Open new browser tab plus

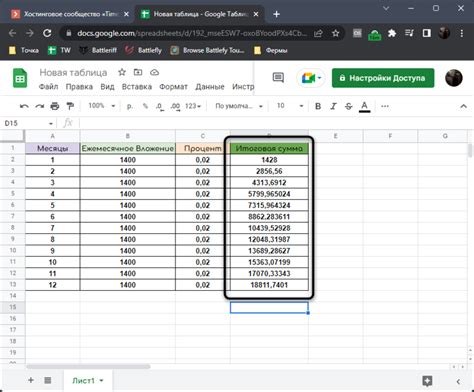[x=276, y=14]
